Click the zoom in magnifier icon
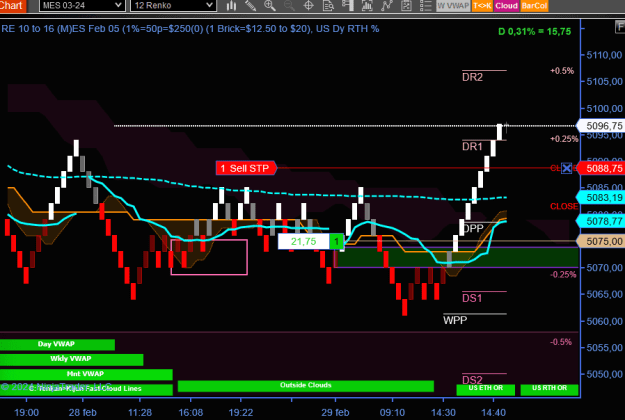The image size is (625, 420). [270, 6]
